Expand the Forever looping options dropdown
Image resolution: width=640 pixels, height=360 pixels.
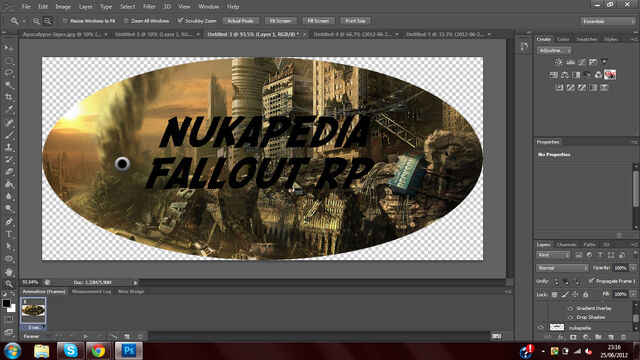[35, 336]
